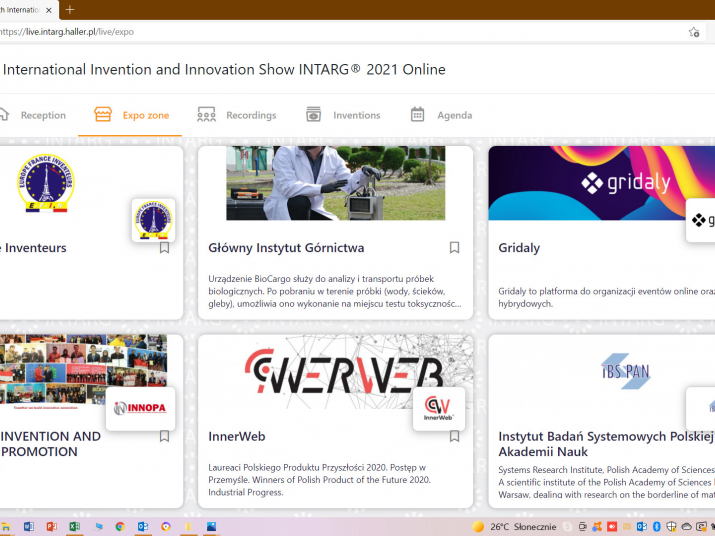Open the Instytut Badań Systemowych title link
This screenshot has height=536, width=715.
pyautogui.click(x=606, y=443)
